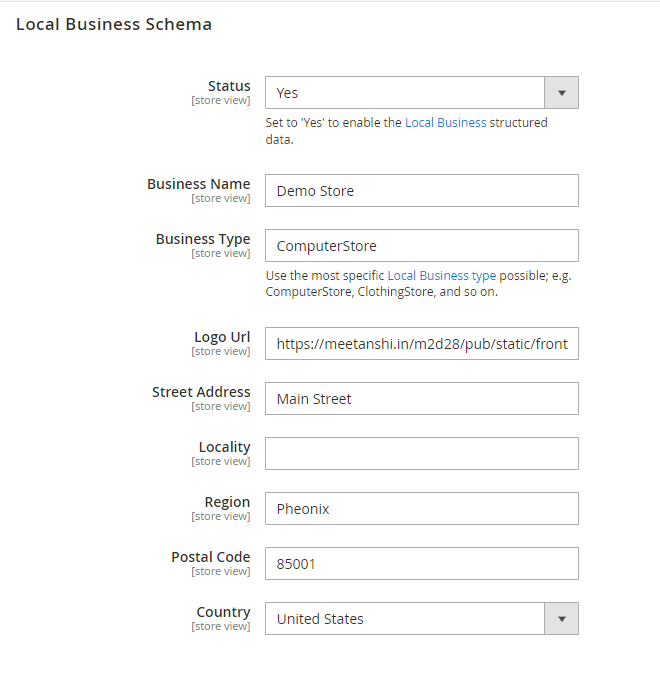Click the Region field containing Pheonix
This screenshot has width=660, height=686.
pos(422,508)
